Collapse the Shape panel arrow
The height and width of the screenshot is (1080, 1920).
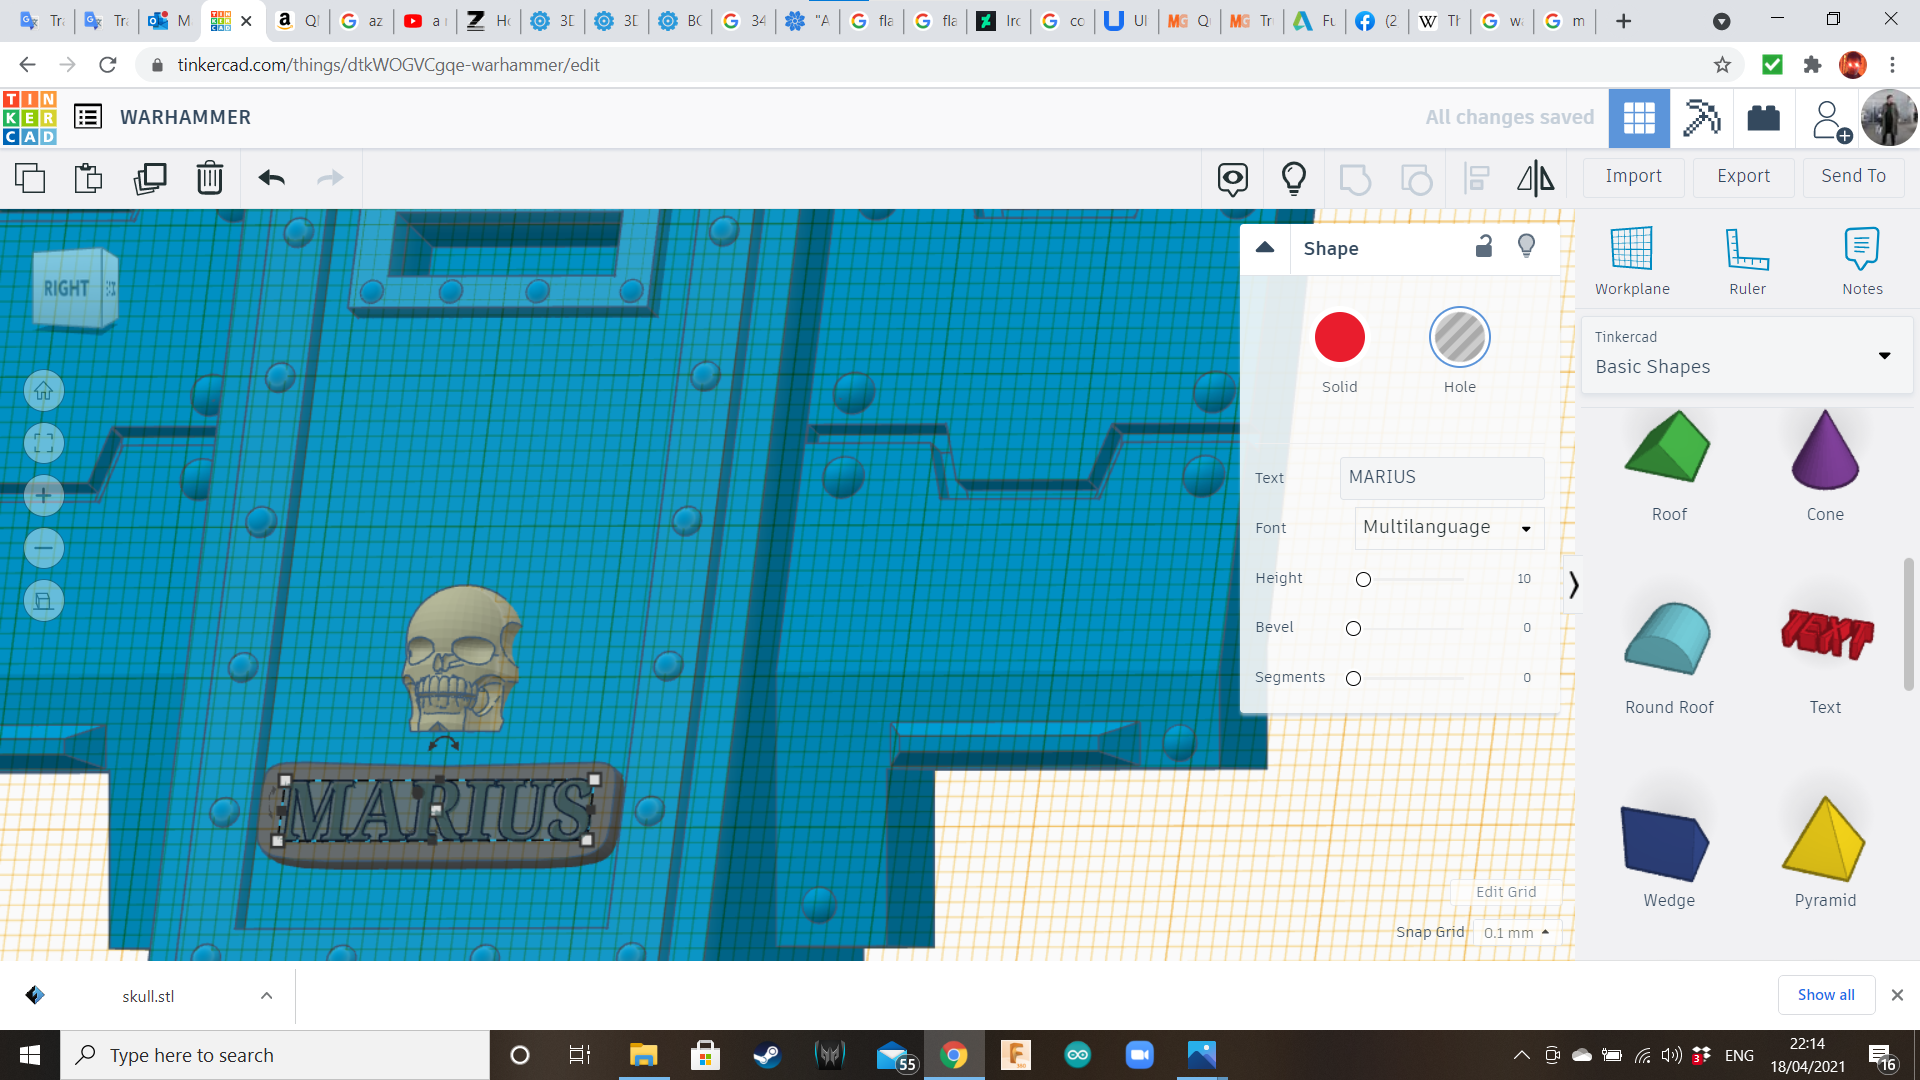pos(1265,248)
